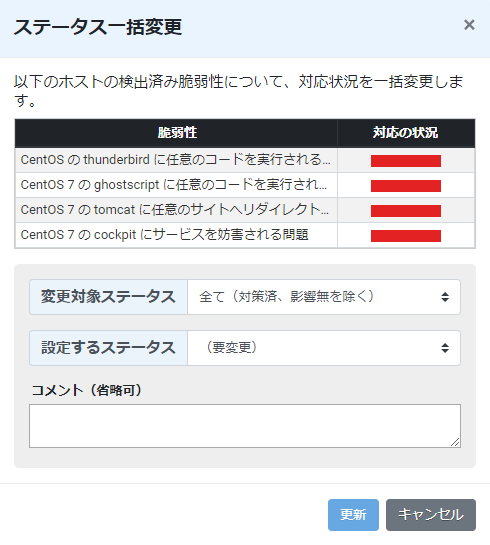Click the resize grip of the comment box
Viewport: 490px width, 545px height.
[x=455, y=442]
